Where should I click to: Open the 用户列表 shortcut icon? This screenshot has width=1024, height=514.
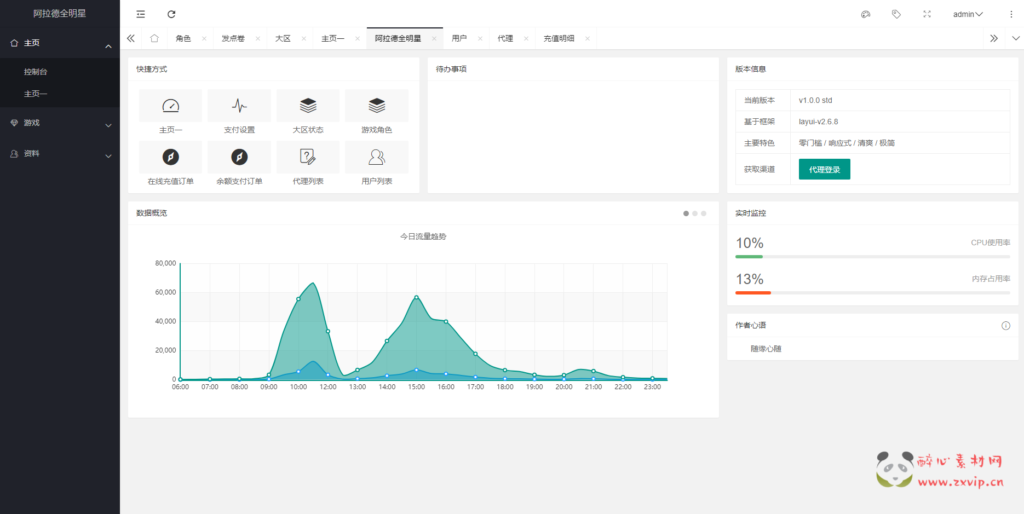tap(377, 157)
